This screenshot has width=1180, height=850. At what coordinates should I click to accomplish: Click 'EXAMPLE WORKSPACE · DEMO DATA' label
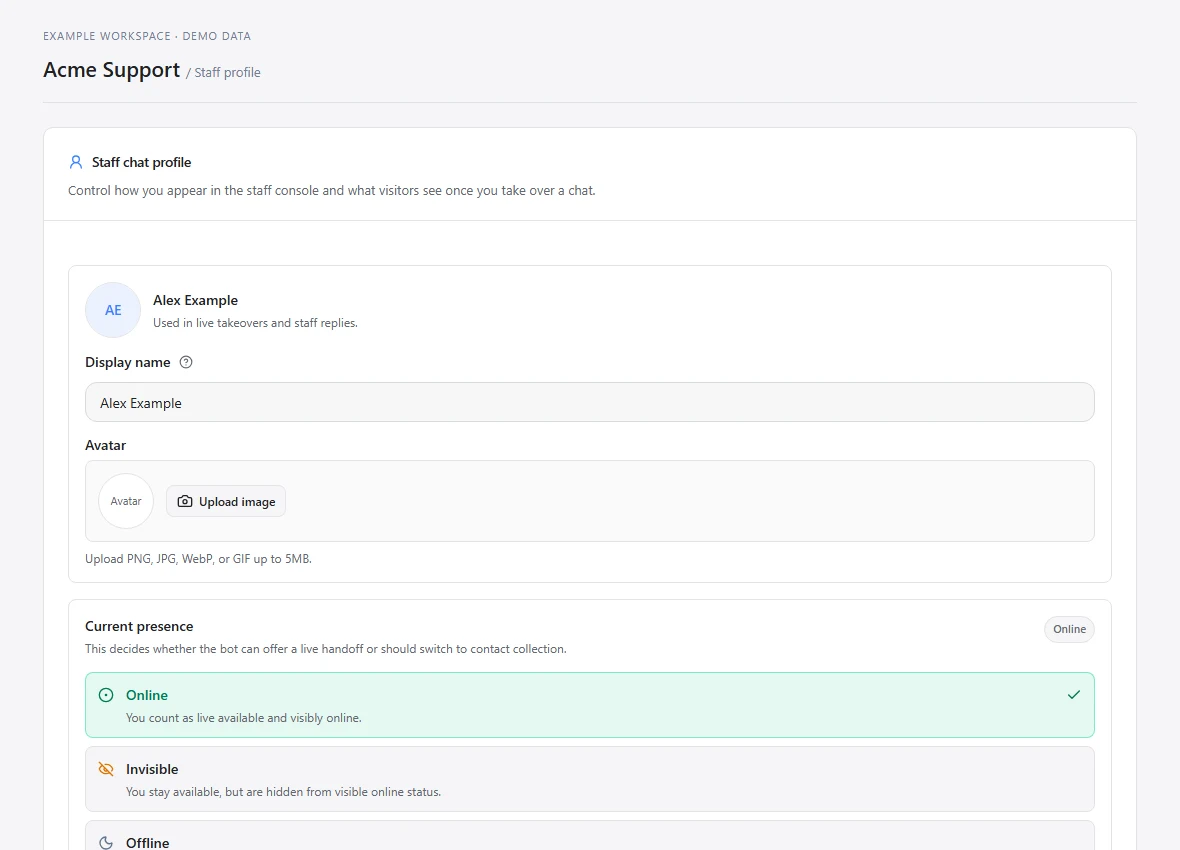click(147, 36)
